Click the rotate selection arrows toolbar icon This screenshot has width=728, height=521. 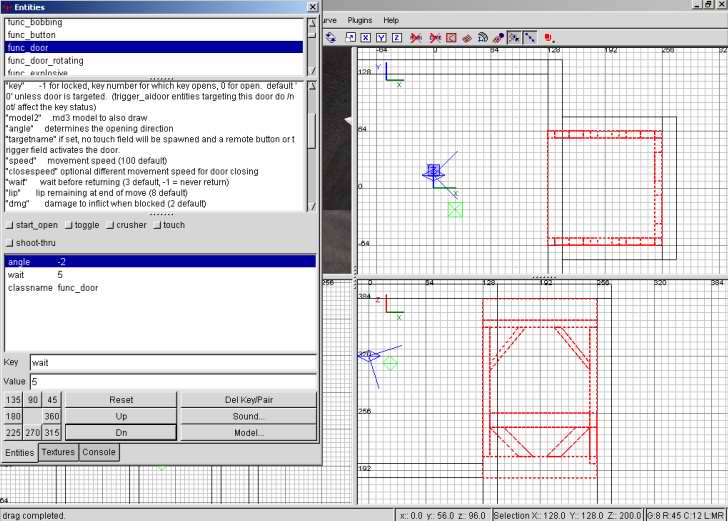click(x=331, y=38)
